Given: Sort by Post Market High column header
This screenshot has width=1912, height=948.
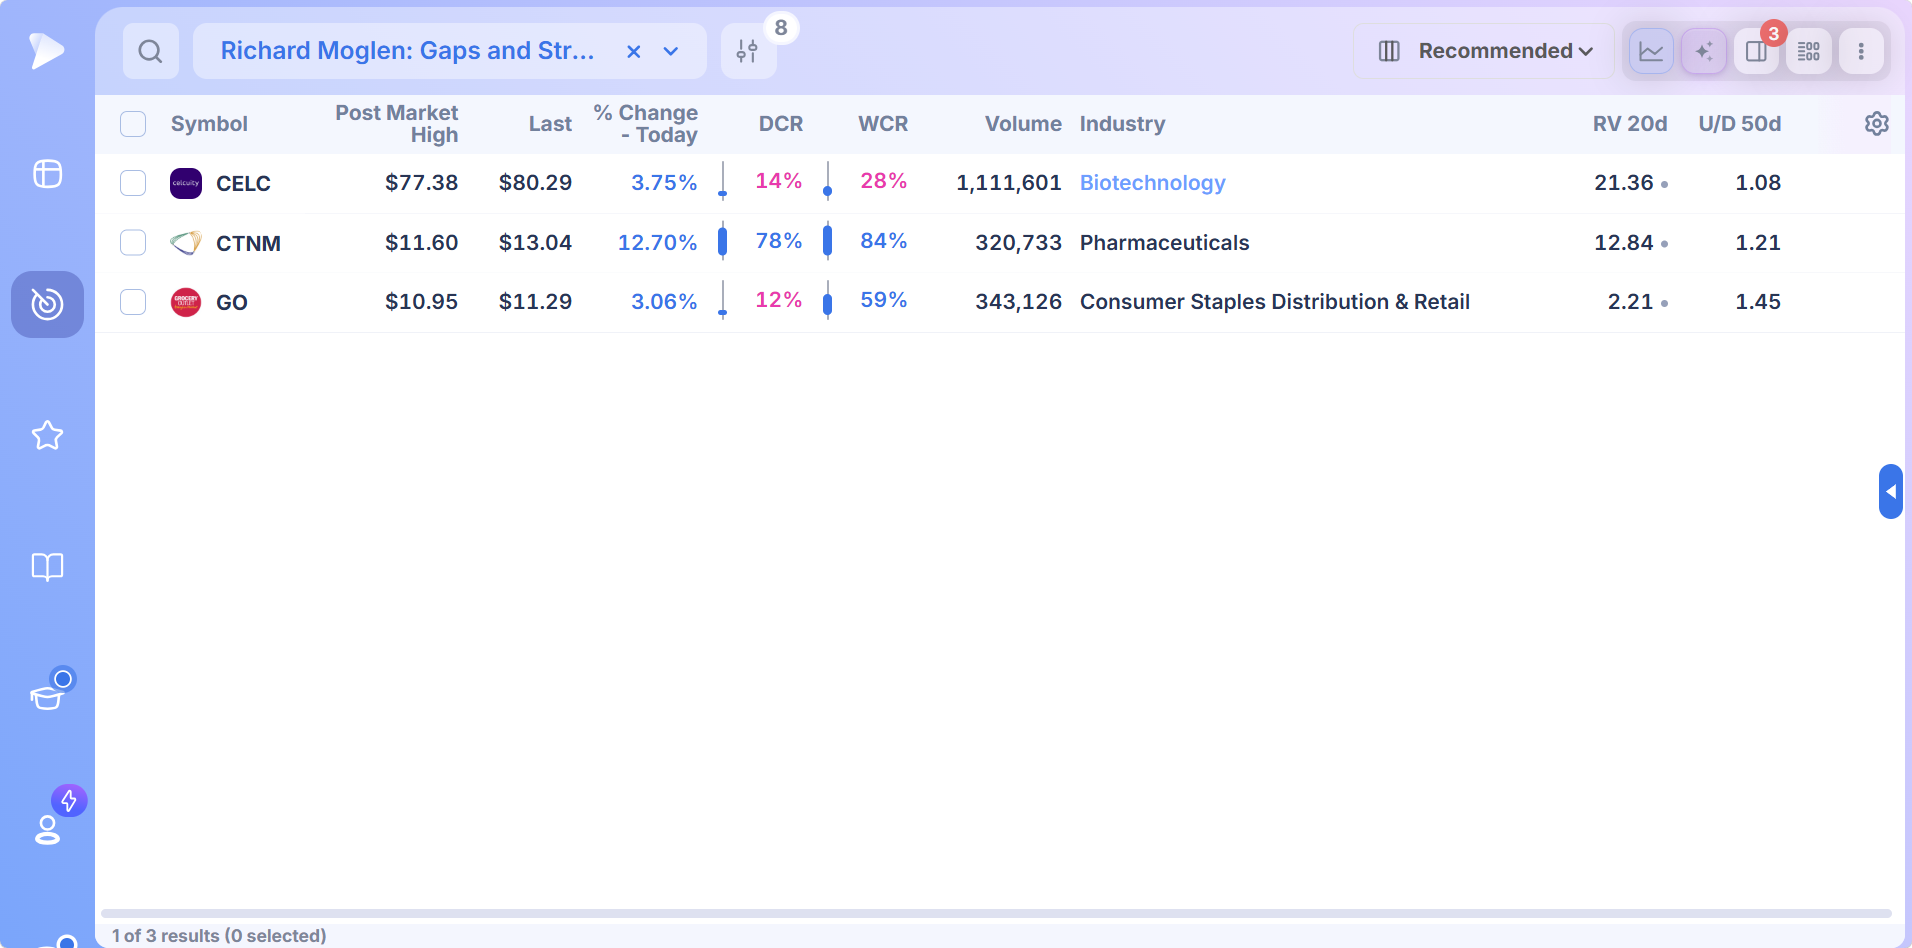Looking at the screenshot, I should tap(396, 124).
